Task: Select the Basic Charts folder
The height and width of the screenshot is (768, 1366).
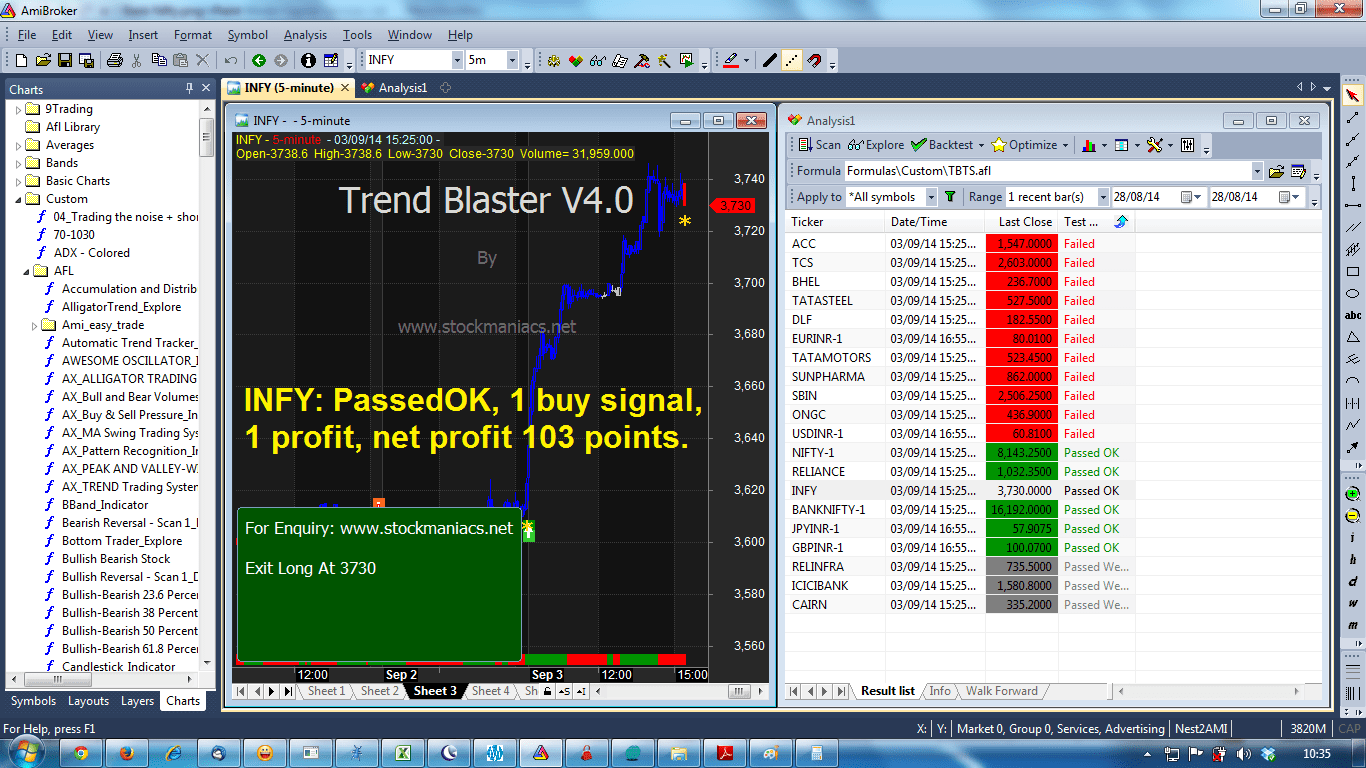Action: [x=78, y=181]
